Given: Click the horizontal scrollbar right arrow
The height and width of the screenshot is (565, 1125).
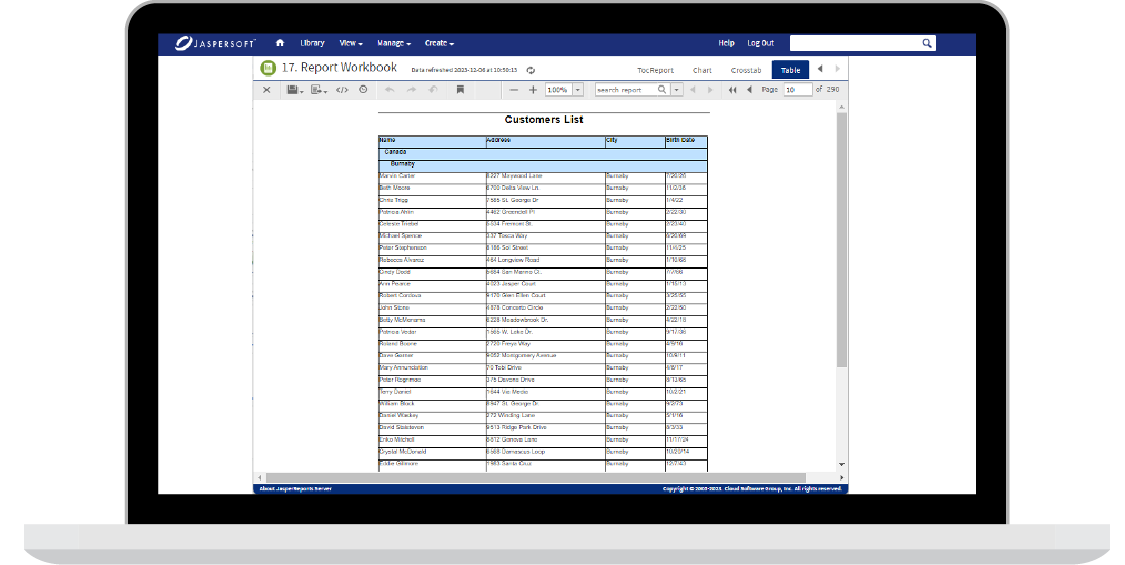Looking at the screenshot, I should click(842, 477).
